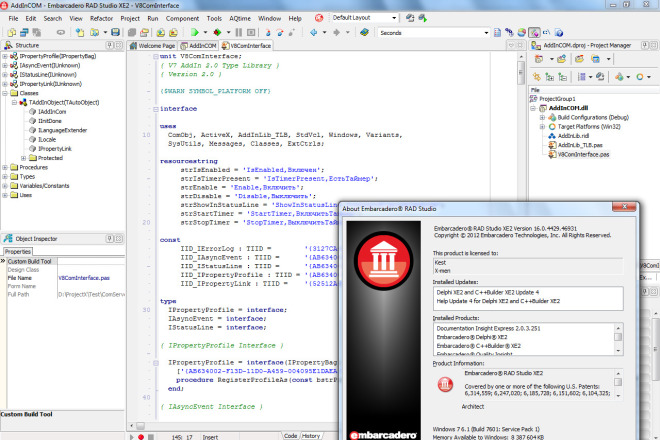This screenshot has height=440, width=660.
Task: Click the Open file folder icon
Action: pos(95,32)
